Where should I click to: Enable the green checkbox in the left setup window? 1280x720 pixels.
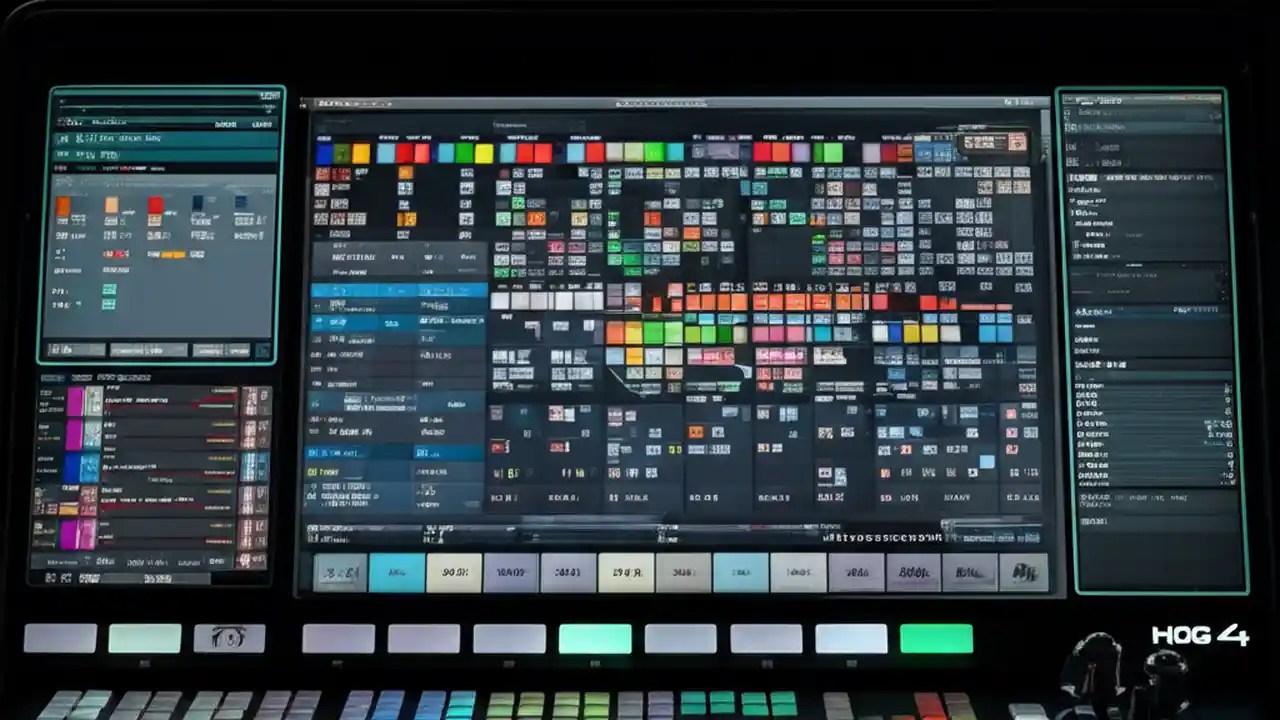tap(109, 289)
